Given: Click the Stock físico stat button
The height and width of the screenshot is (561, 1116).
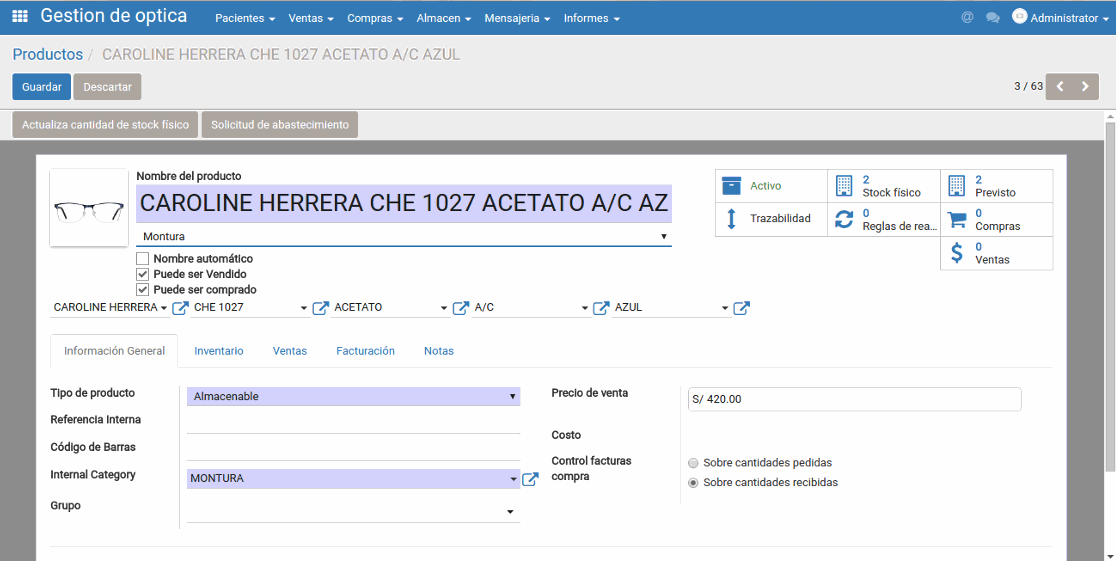Looking at the screenshot, I should tap(884, 186).
